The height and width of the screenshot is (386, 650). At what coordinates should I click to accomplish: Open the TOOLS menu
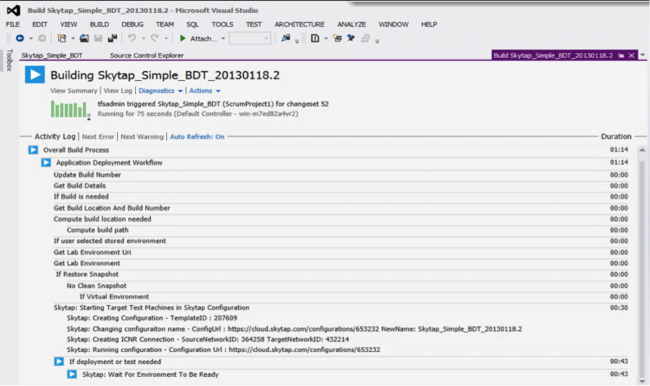(222, 24)
